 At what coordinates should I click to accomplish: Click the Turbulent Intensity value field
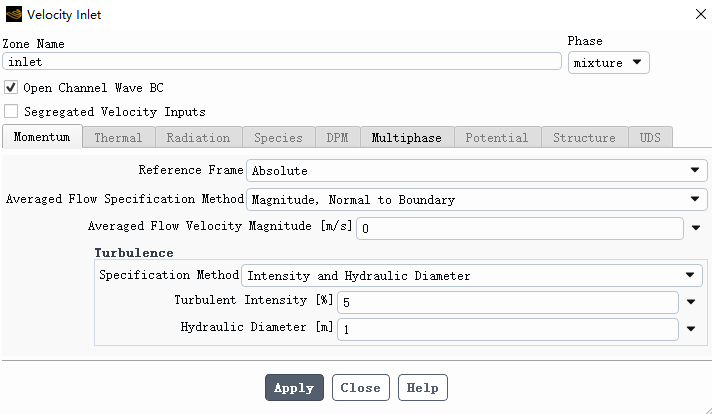(508, 302)
